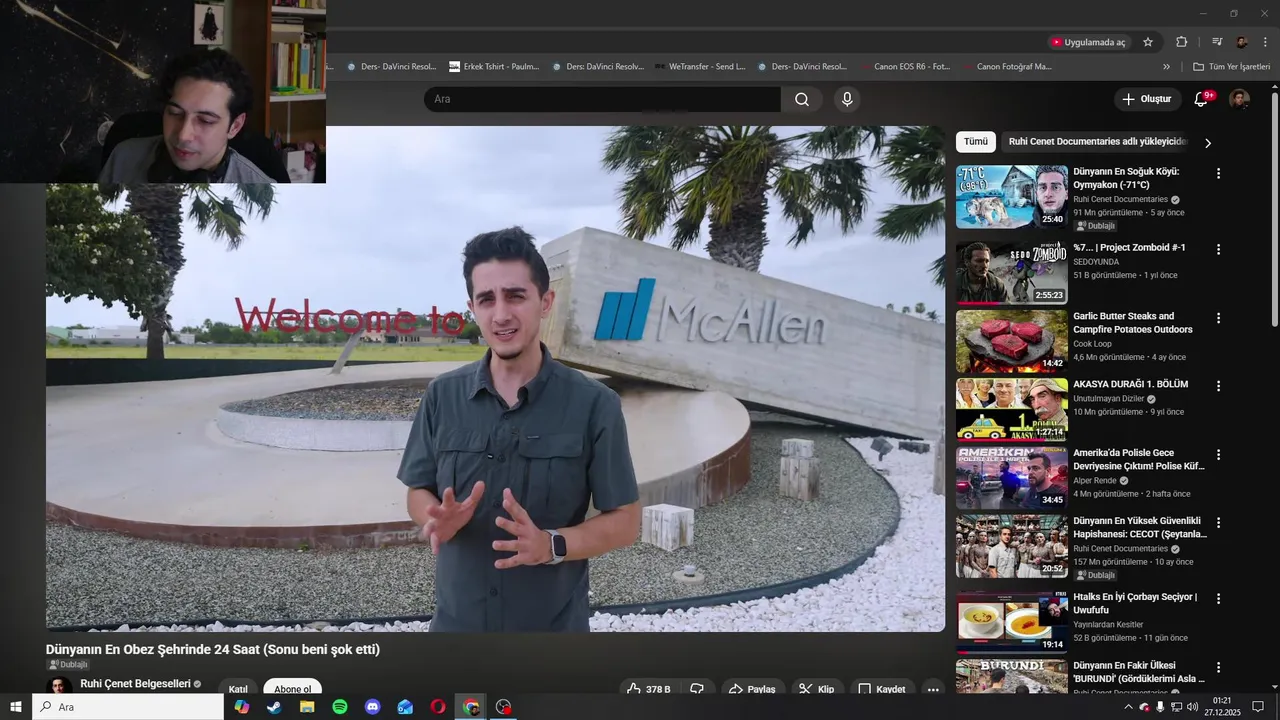Screen dimensions: 1280x720
Task: Open Amerika'da Polisle Gece Devriyesine title
Action: click(x=1139, y=459)
